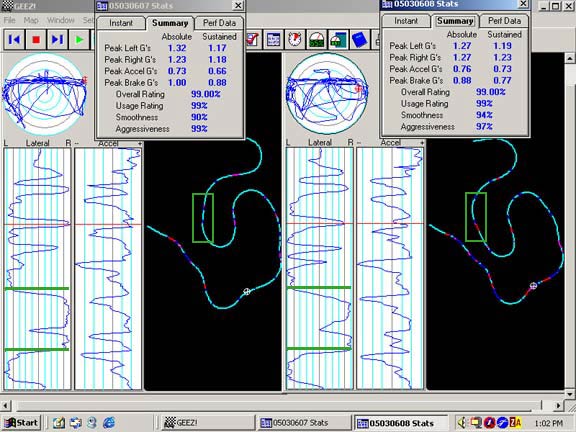Click the Start button on taskbar
Viewport: 576px width, 432px height.
point(22,422)
